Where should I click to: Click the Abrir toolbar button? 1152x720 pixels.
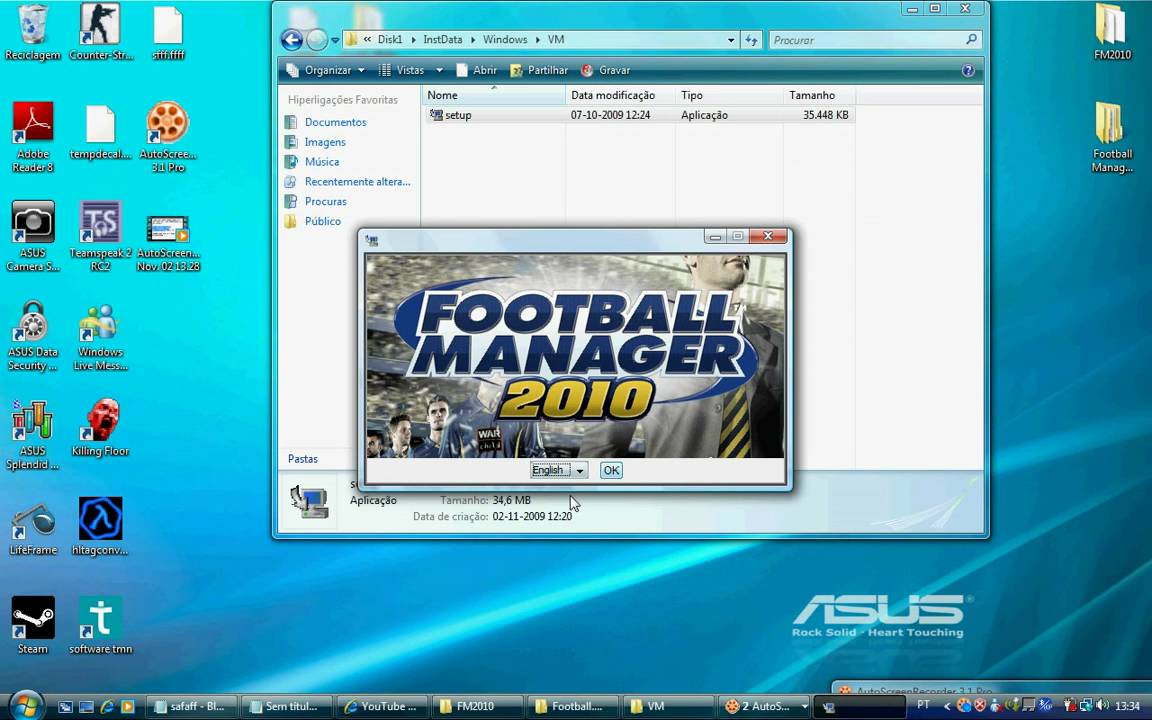coord(477,71)
